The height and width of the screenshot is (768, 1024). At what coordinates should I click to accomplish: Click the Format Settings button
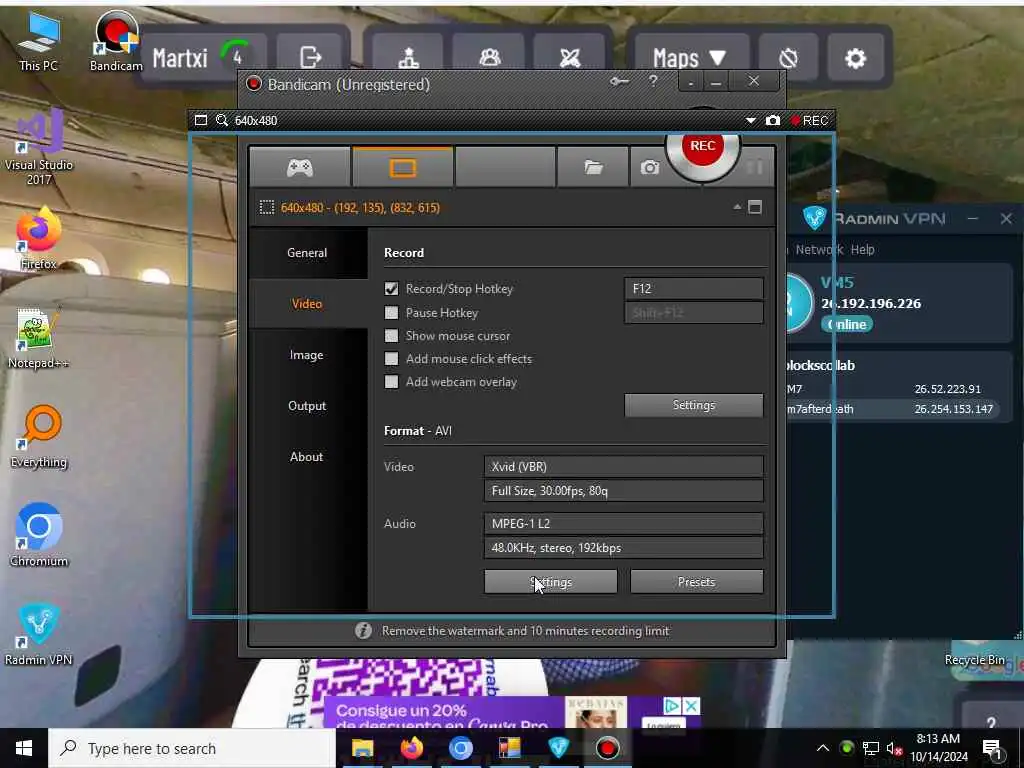pyautogui.click(x=551, y=582)
